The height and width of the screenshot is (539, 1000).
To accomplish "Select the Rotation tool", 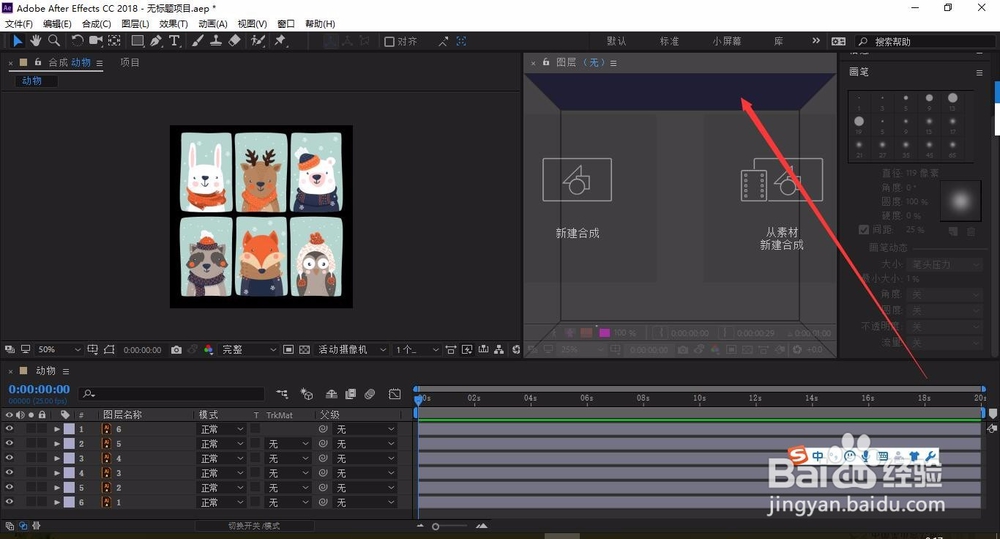I will click(77, 41).
